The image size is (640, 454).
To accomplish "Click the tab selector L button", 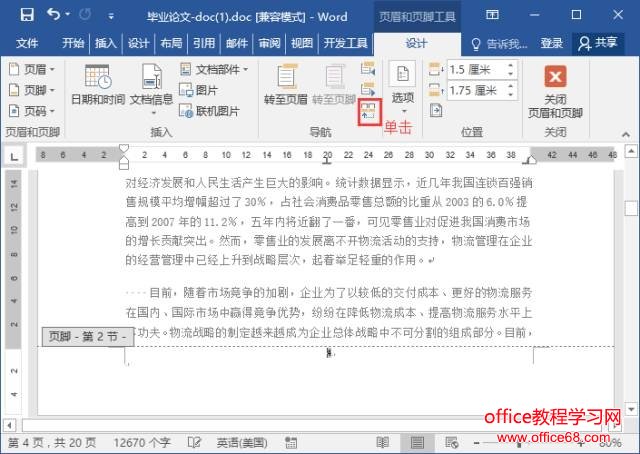I will [14, 156].
